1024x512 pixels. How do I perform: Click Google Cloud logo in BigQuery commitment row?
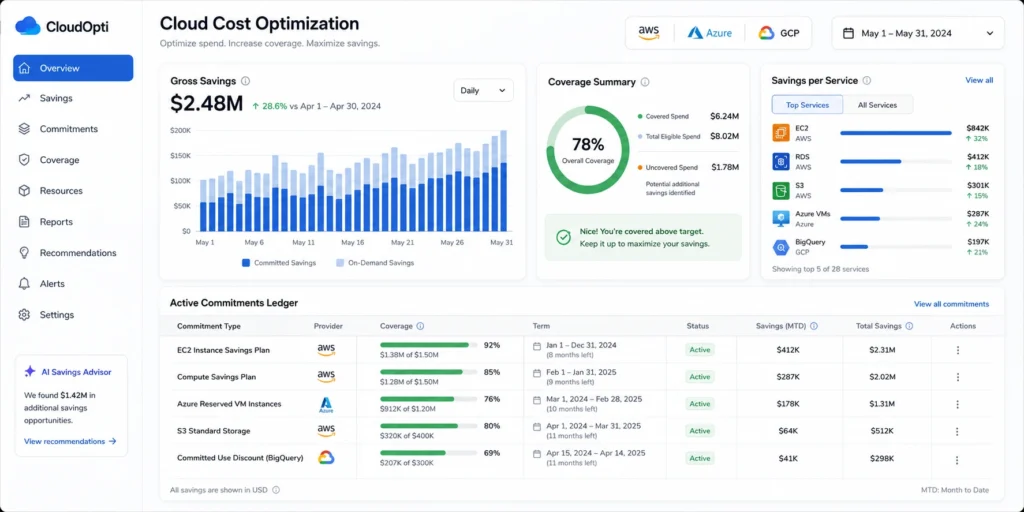326,458
